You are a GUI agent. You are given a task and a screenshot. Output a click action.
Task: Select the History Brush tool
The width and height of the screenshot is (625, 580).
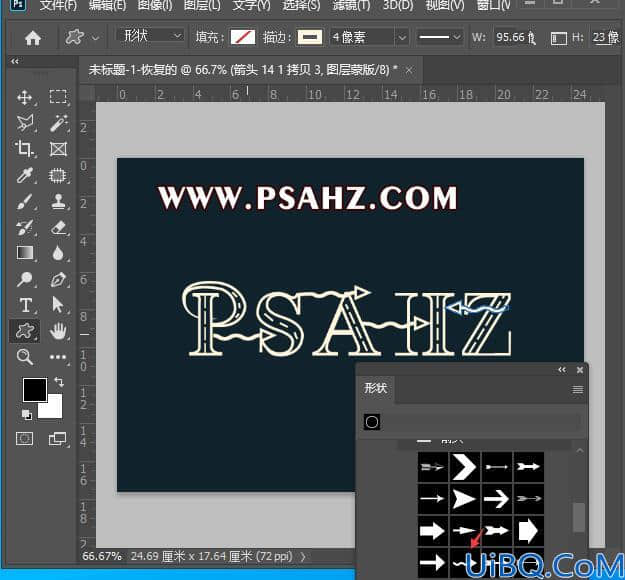[x=25, y=228]
